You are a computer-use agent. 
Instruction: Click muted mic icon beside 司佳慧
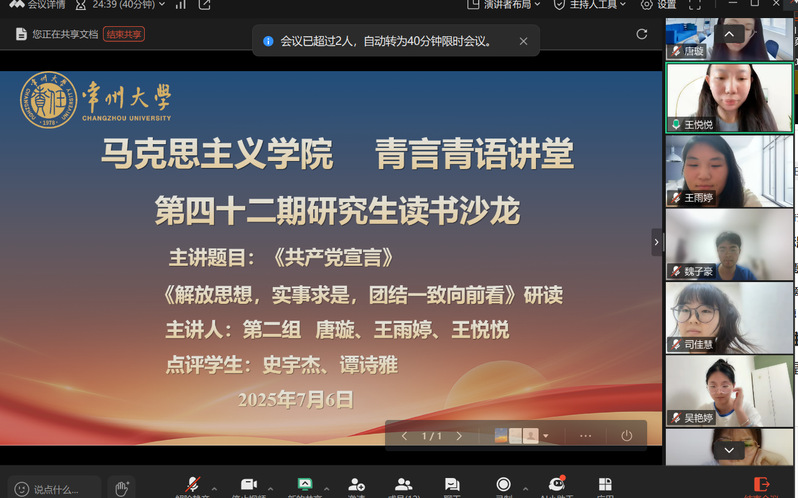(675, 344)
